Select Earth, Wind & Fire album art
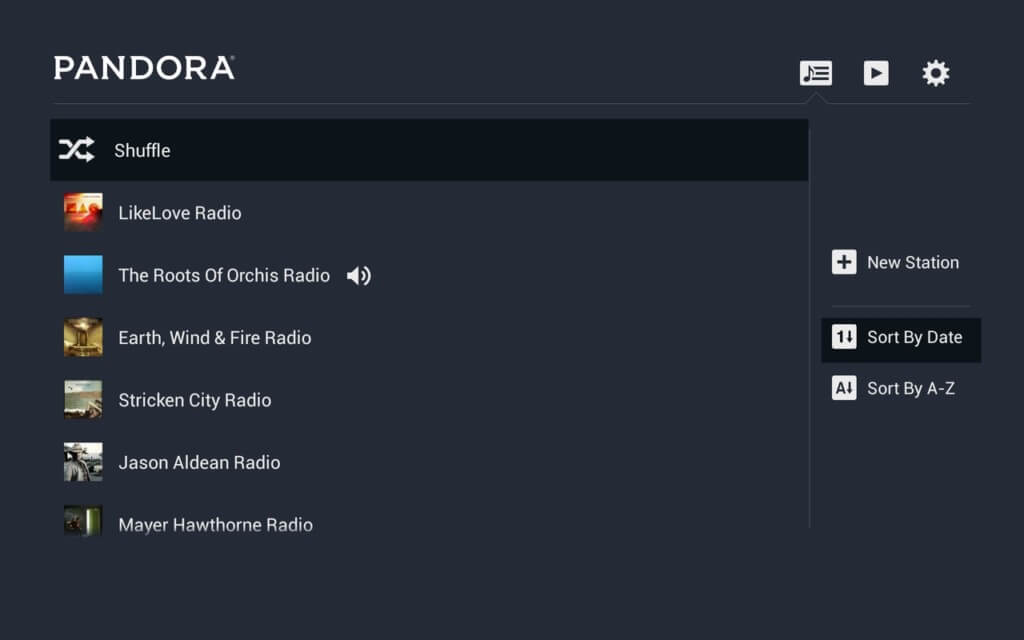 pos(83,337)
